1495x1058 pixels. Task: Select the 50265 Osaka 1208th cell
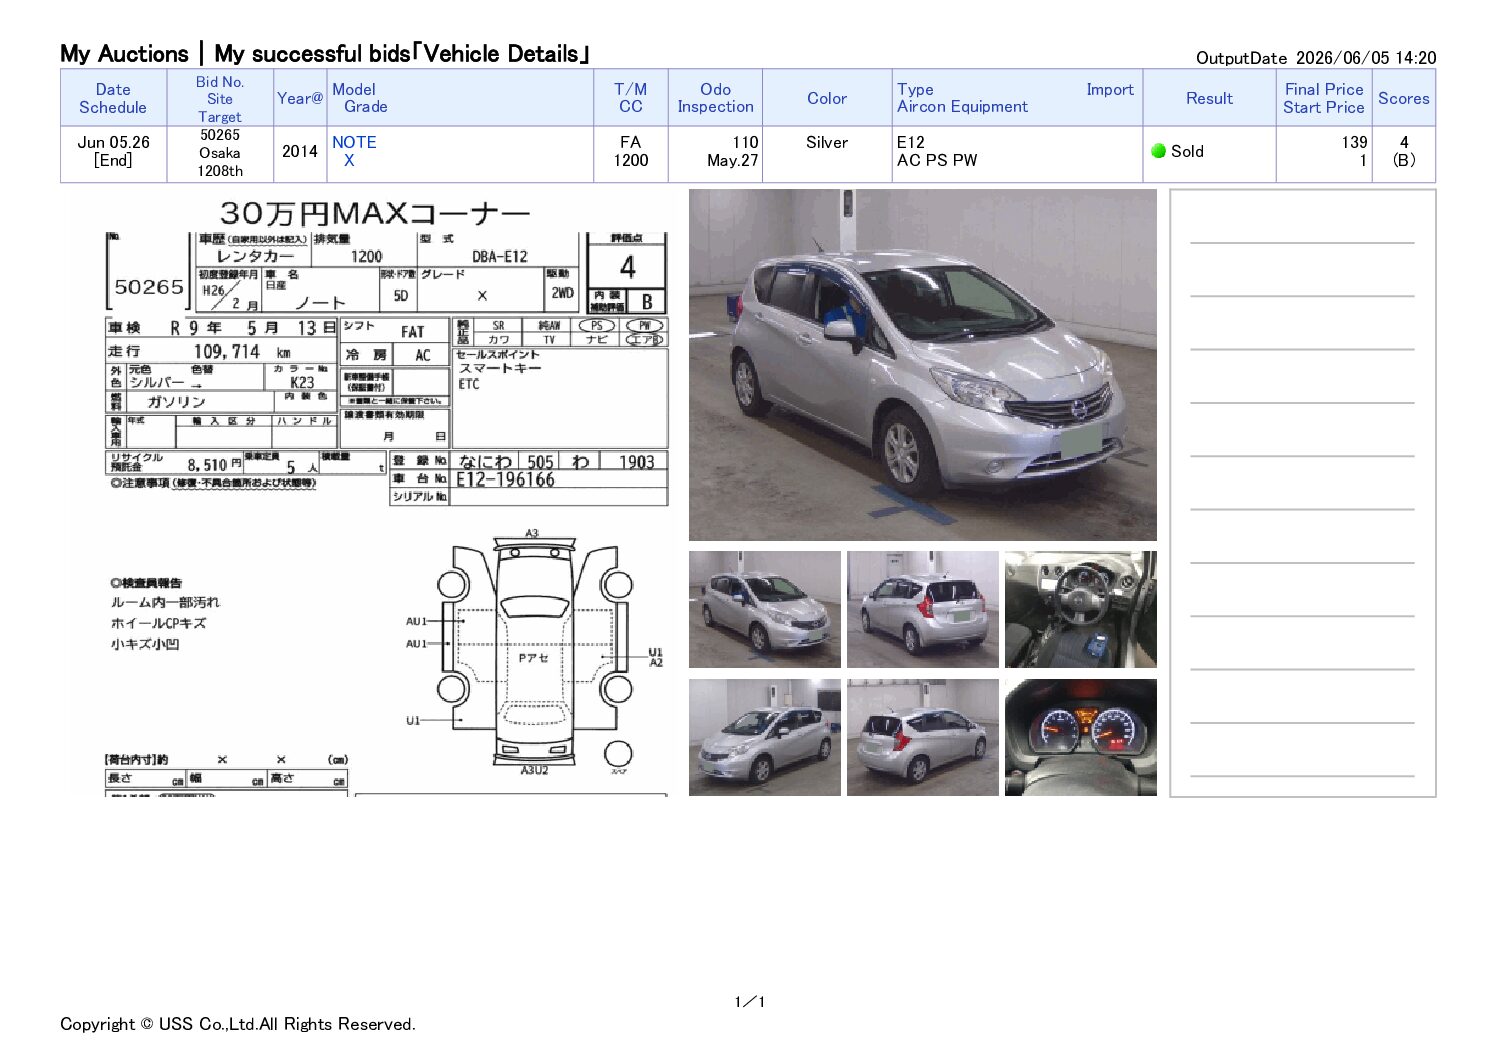pos(220,154)
